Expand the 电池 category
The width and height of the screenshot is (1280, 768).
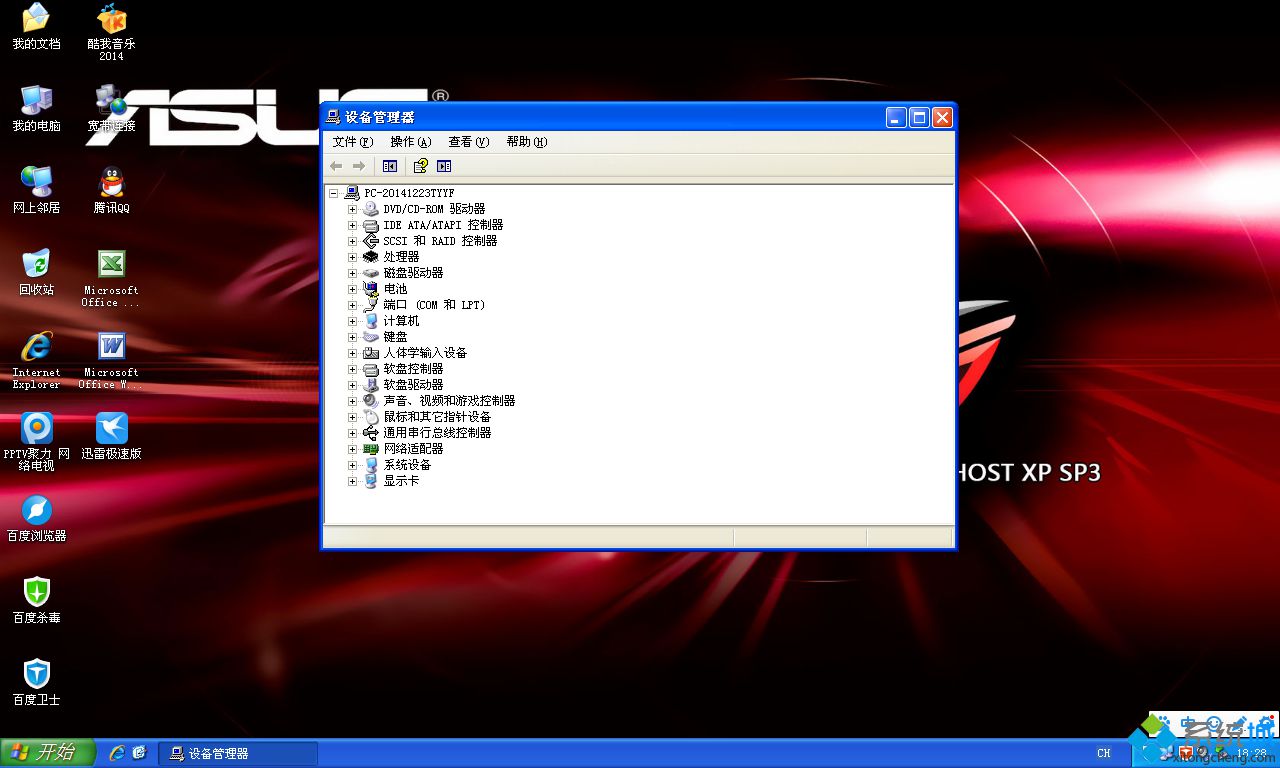click(x=352, y=289)
